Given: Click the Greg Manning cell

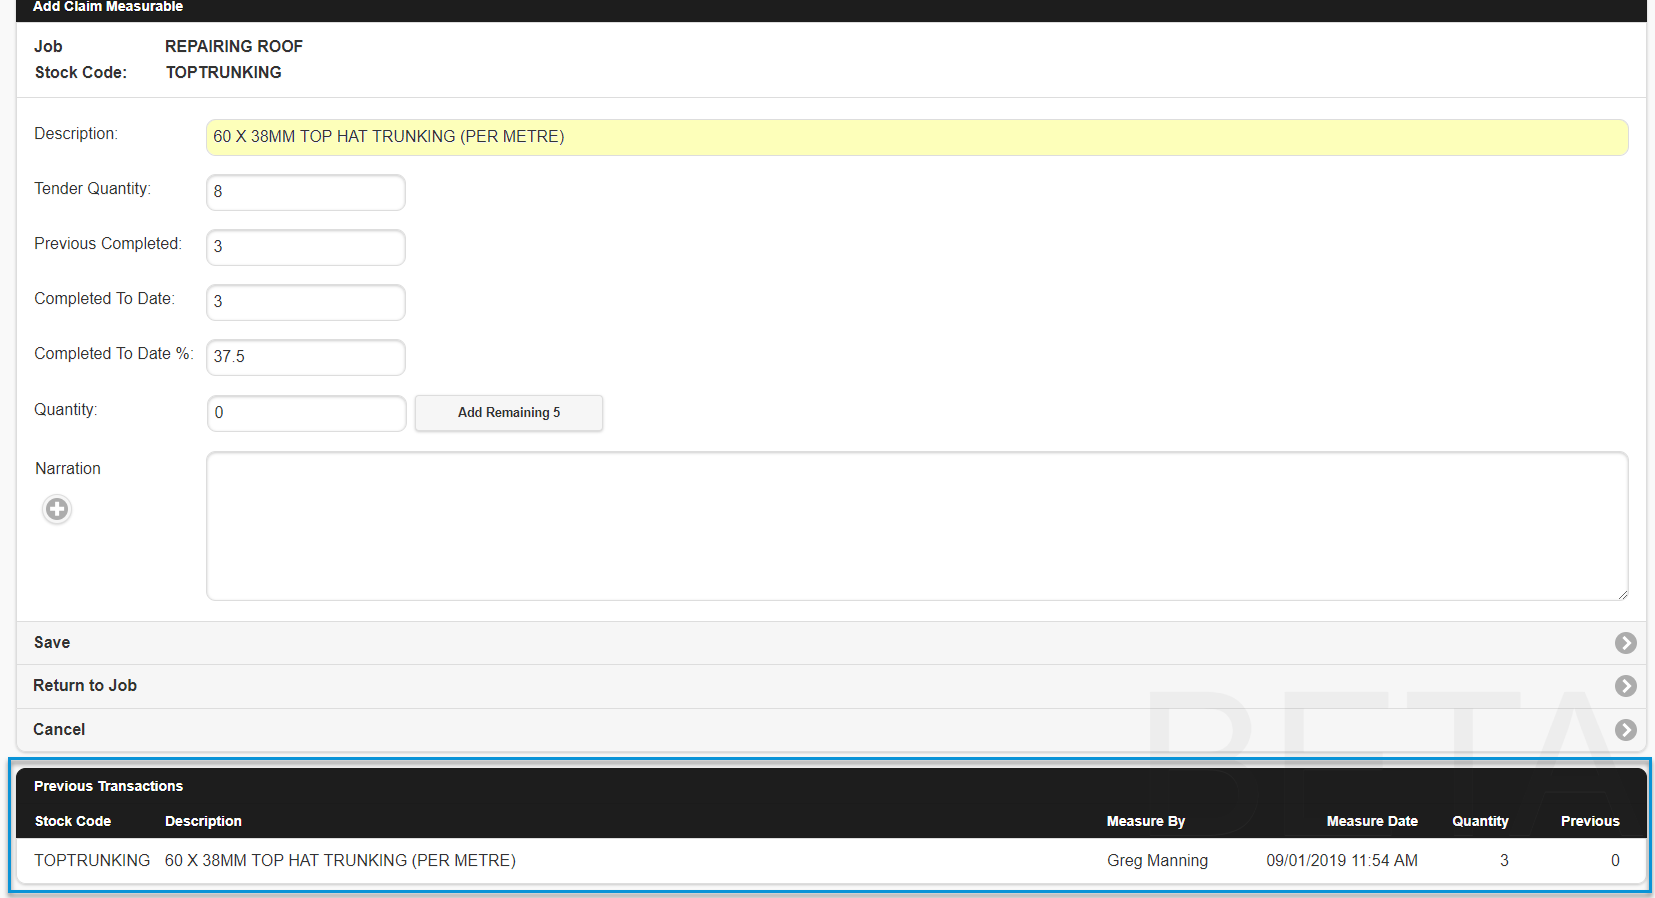Looking at the screenshot, I should pyautogui.click(x=1157, y=860).
